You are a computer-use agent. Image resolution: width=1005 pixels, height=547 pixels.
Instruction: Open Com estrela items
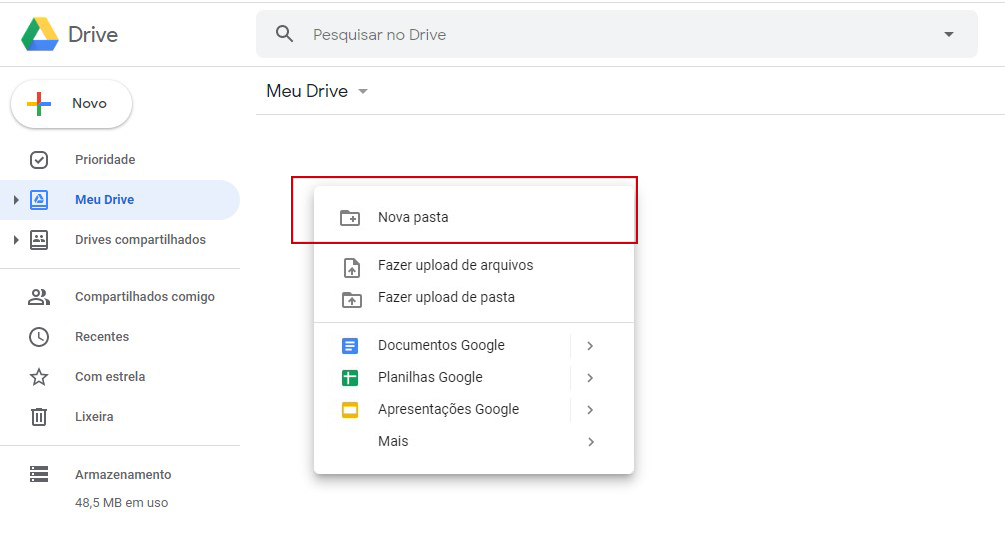(x=110, y=376)
